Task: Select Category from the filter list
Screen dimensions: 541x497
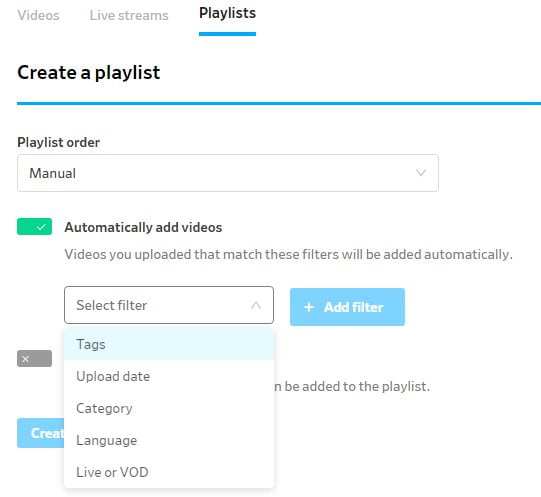Action: 169,408
